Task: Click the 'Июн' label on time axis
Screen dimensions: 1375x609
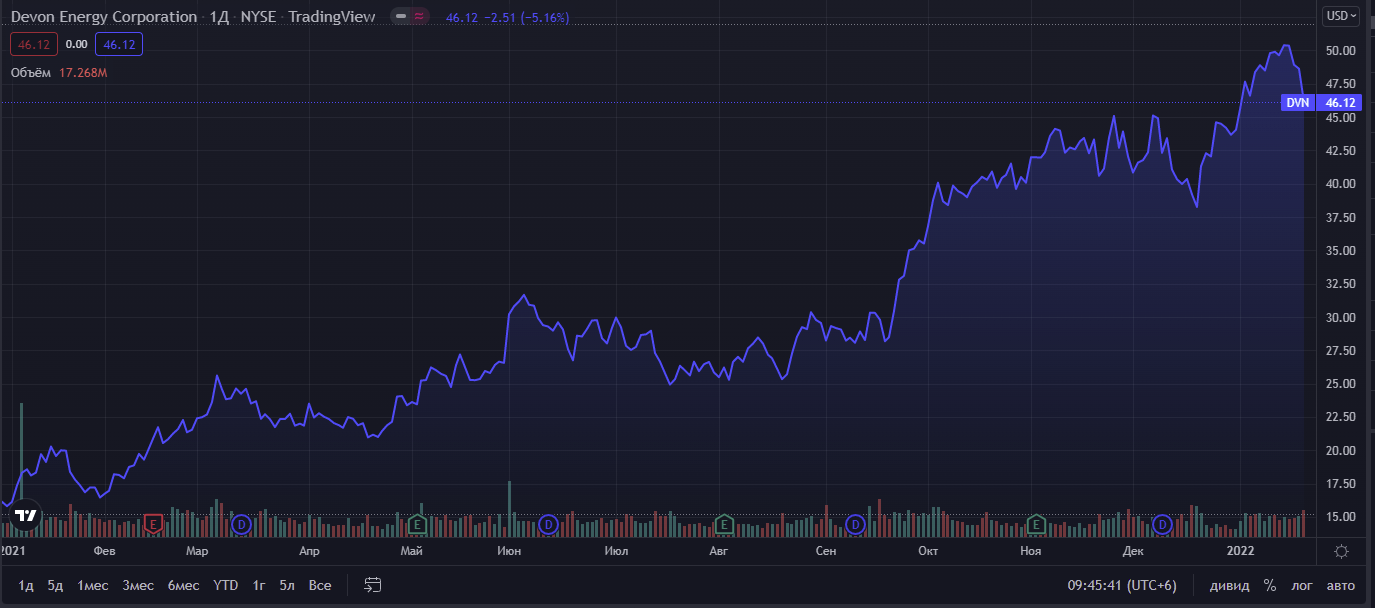Action: click(508, 551)
